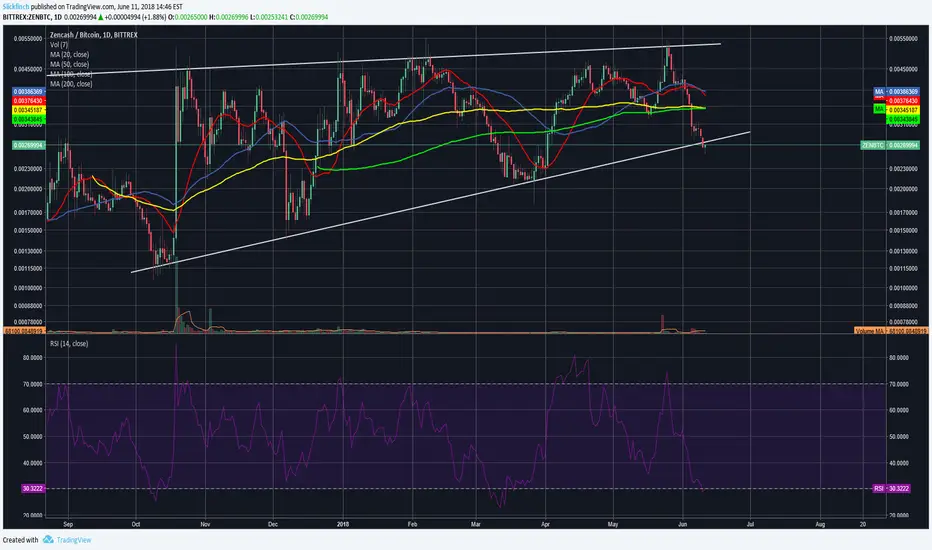Click the May label on time axis
932x550 pixels.
click(x=613, y=524)
